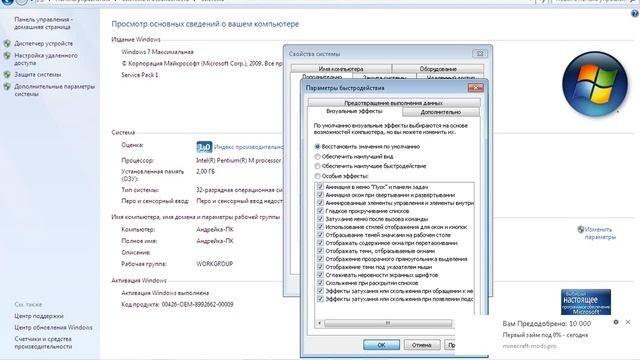
Task: Click the Windows logo orb image
Action: coord(595,84)
